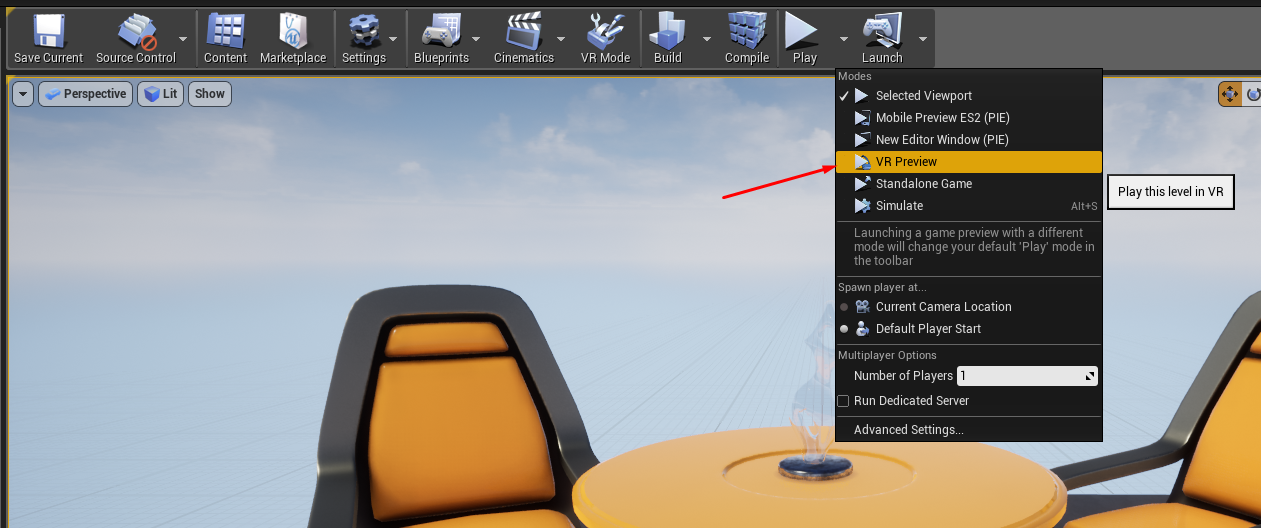Choose Simulate play mode
1261x528 pixels.
(968, 206)
